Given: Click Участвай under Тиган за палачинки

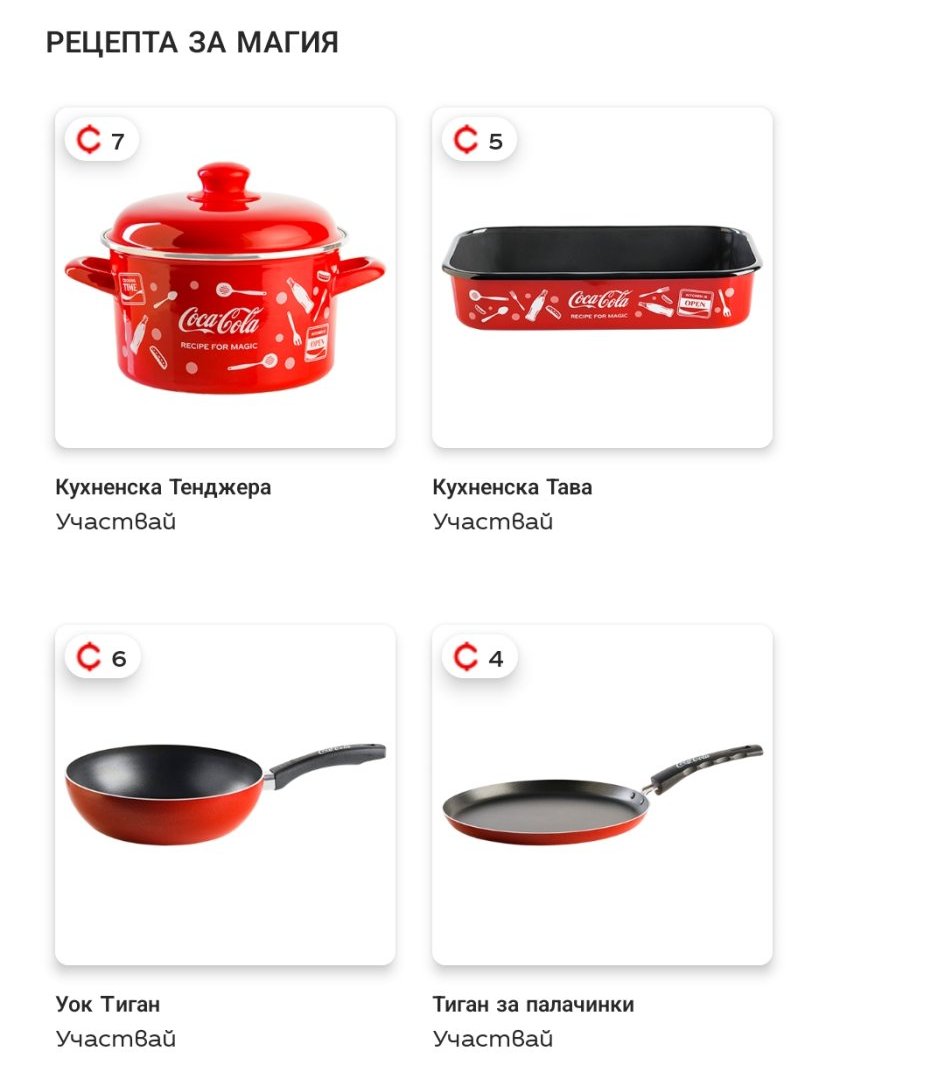Looking at the screenshot, I should tap(493, 1038).
